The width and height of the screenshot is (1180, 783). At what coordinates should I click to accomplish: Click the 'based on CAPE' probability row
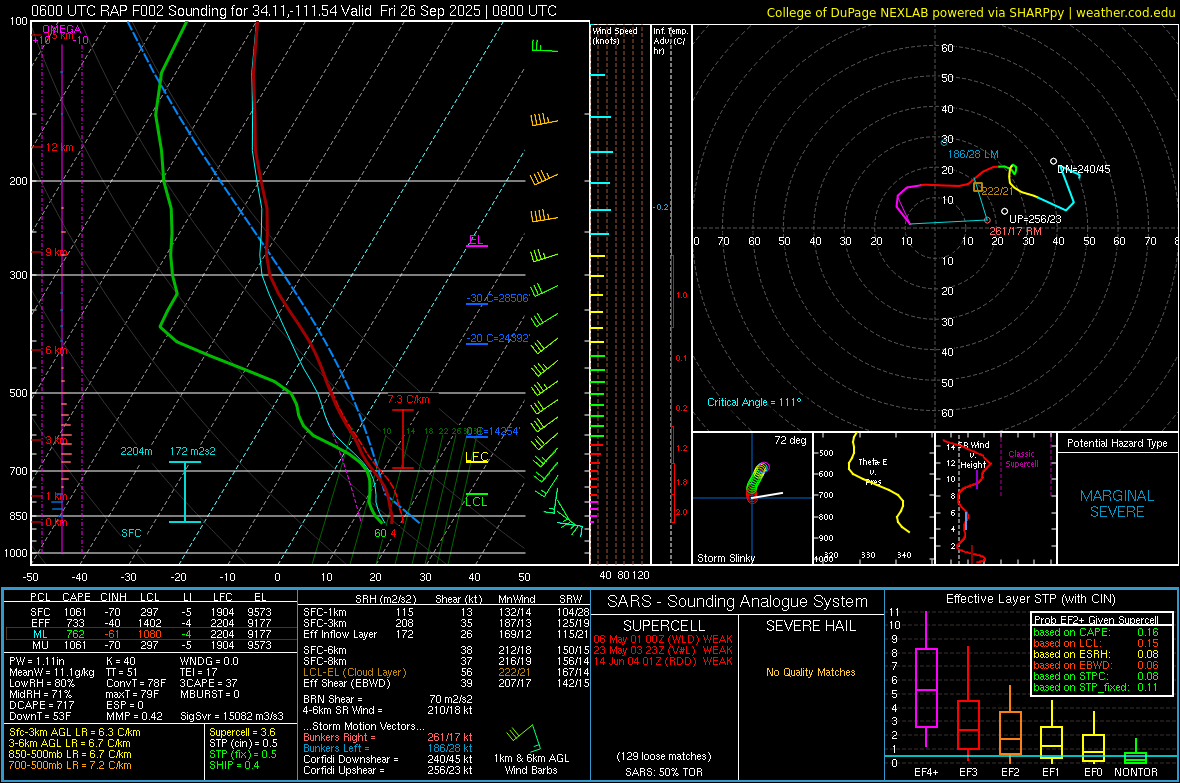(x=1096, y=632)
